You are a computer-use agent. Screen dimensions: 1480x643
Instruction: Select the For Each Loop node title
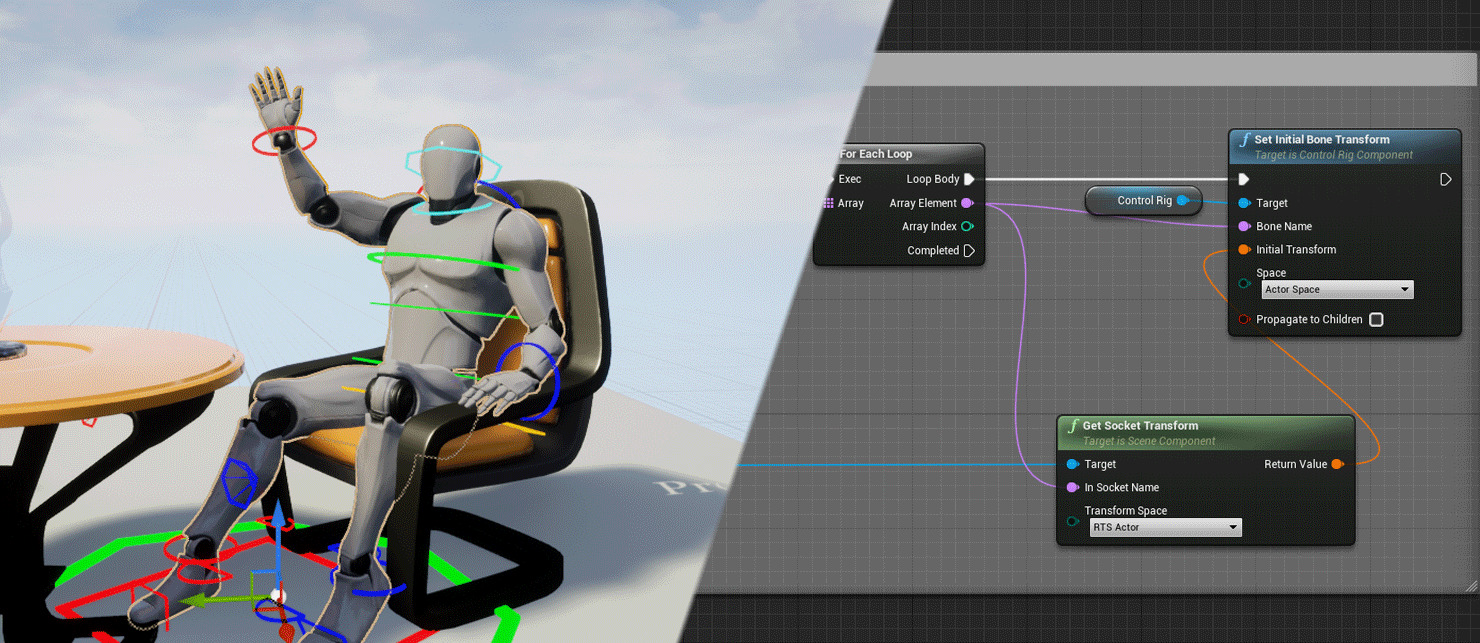876,154
